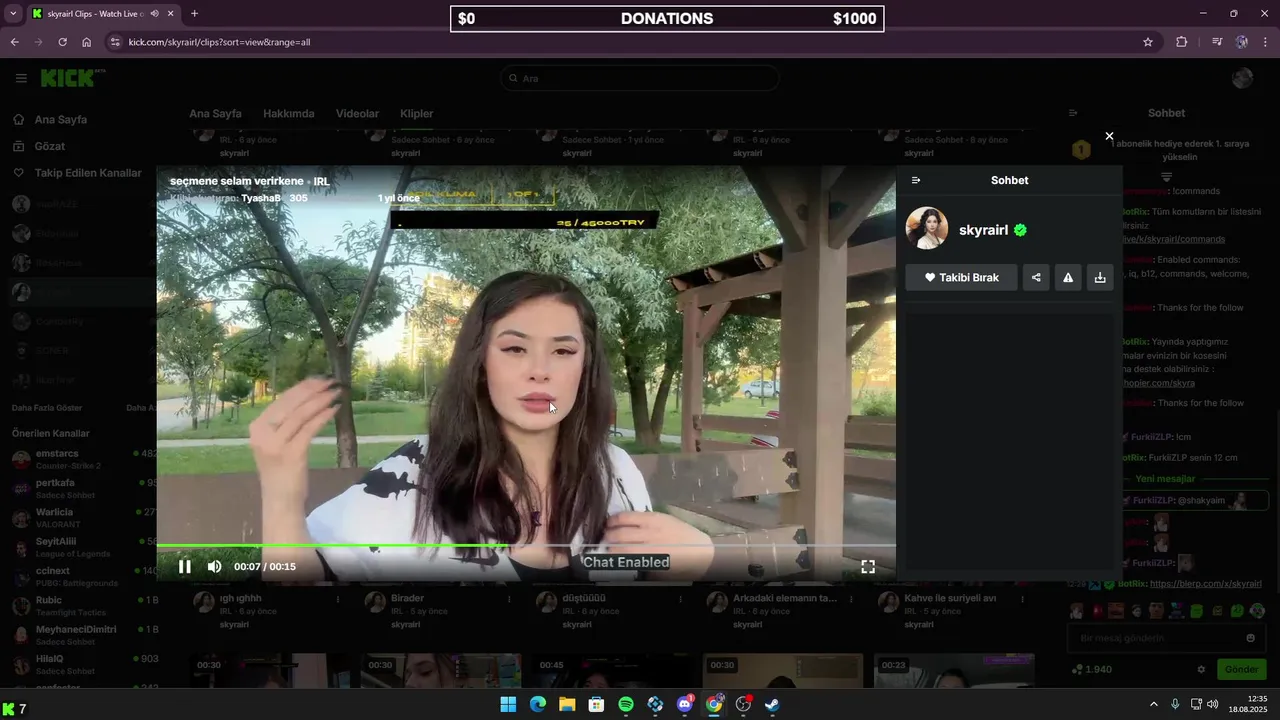The width and height of the screenshot is (1280, 720).
Task: Open Spotify from taskbar
Action: pos(626,704)
